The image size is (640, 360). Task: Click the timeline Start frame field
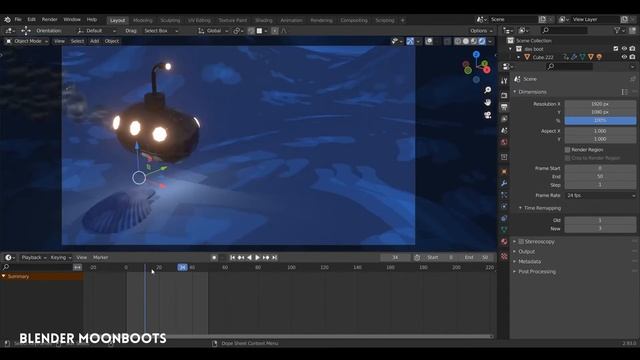coord(440,258)
